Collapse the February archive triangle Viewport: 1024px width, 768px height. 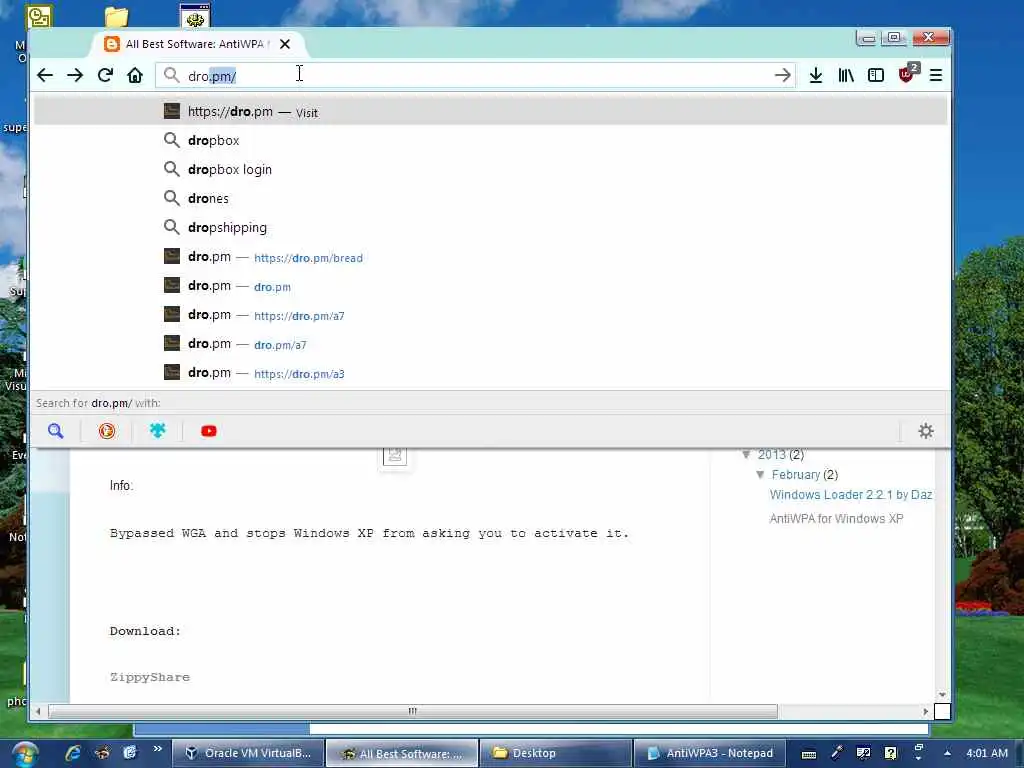coord(760,474)
